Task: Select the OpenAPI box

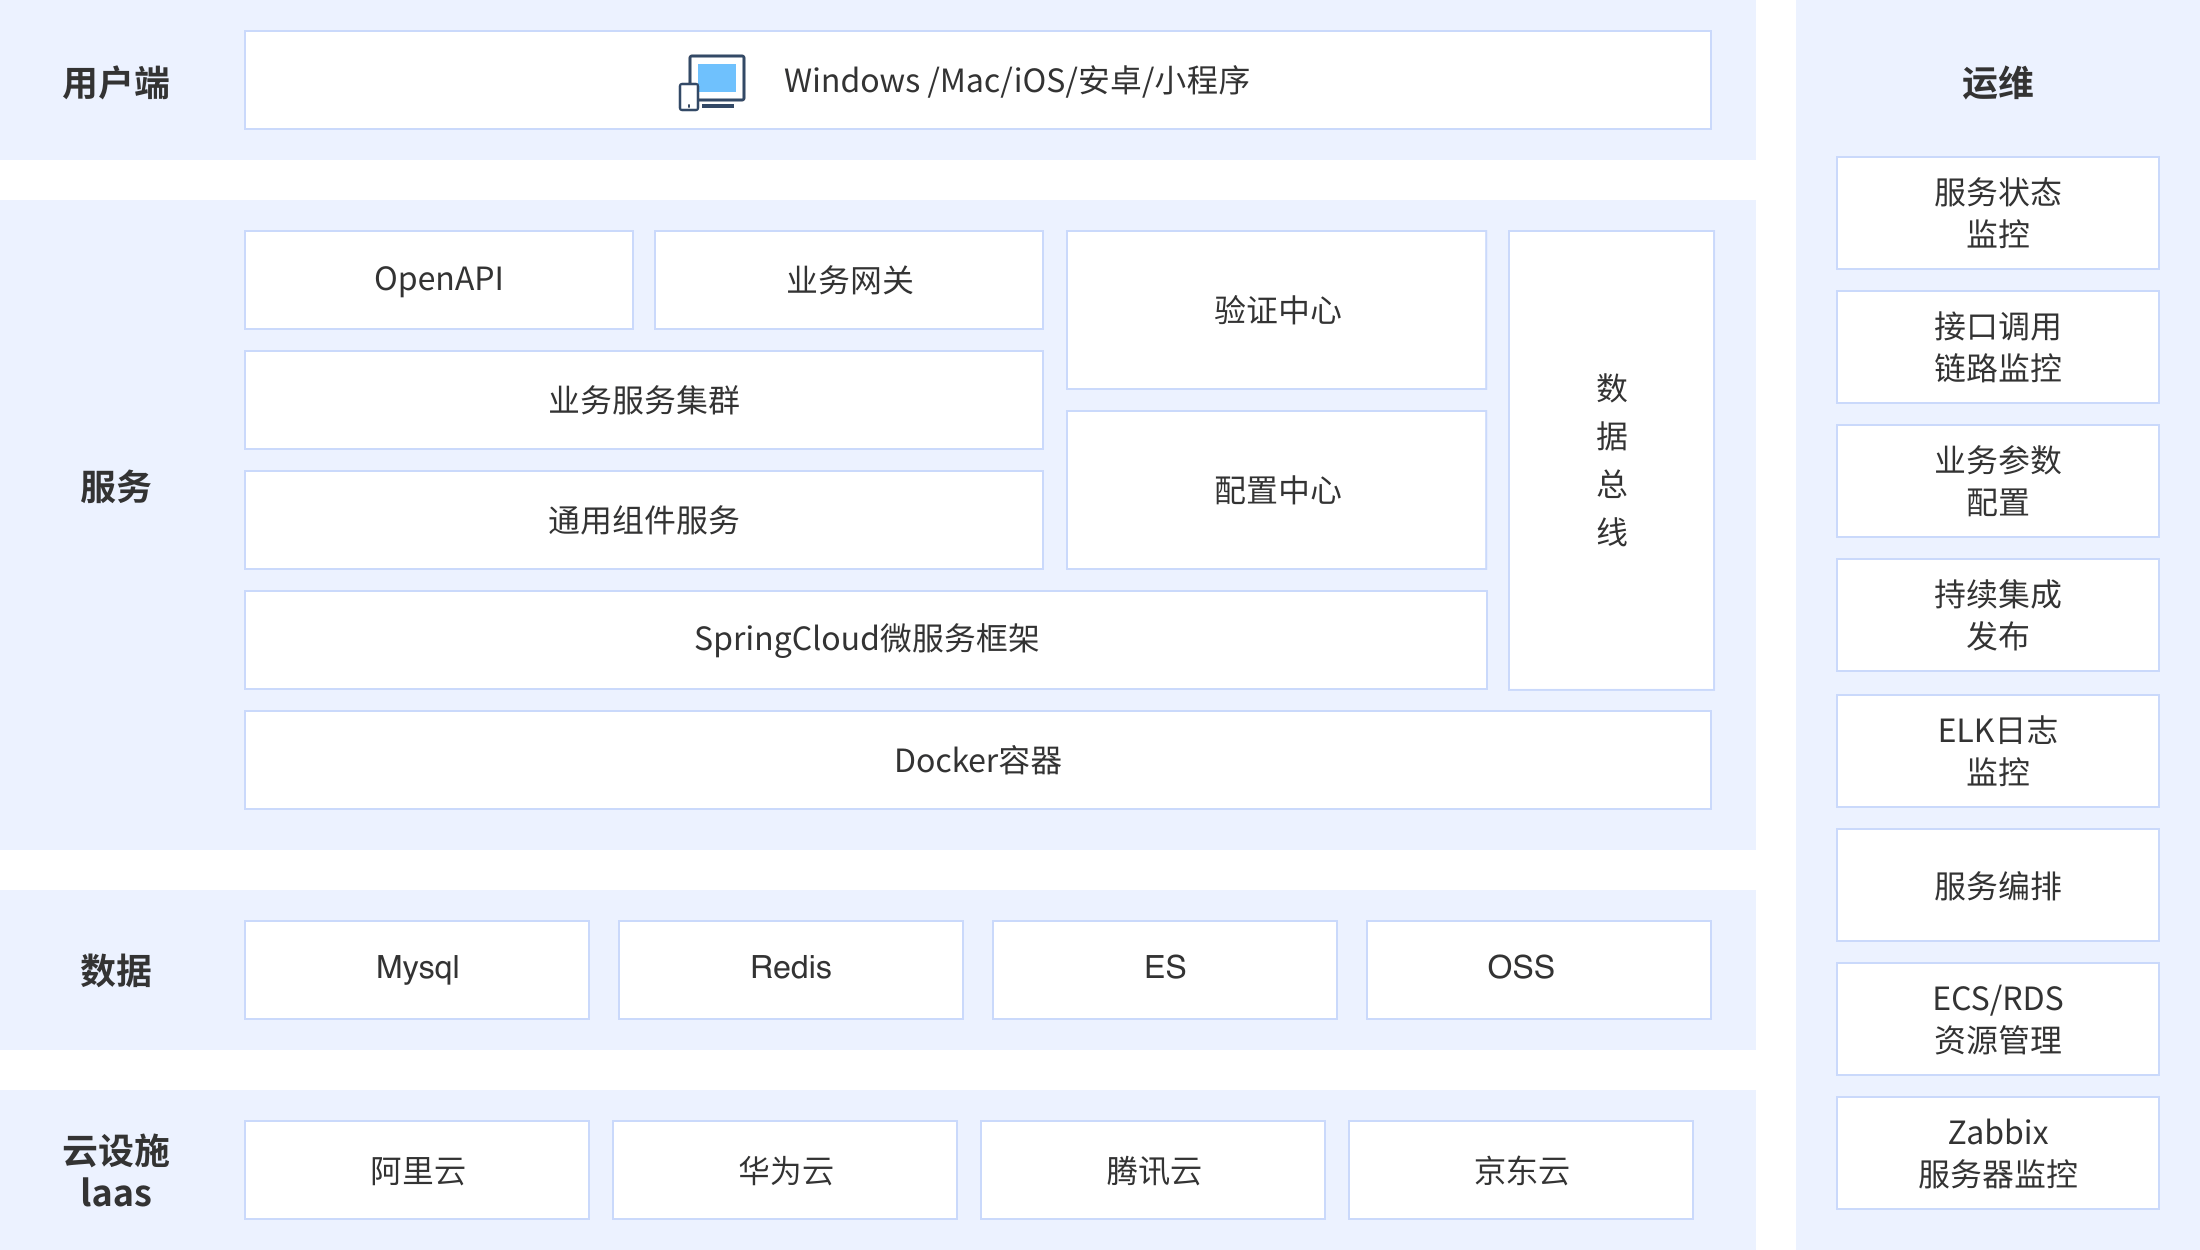Action: (439, 280)
